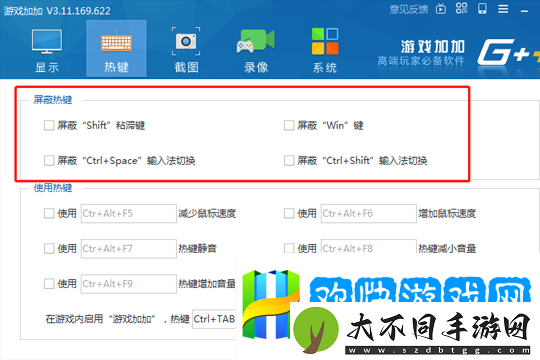Tick 屏蔽 "Ctrl+Space" 输入法切换 checkbox

click(x=49, y=160)
